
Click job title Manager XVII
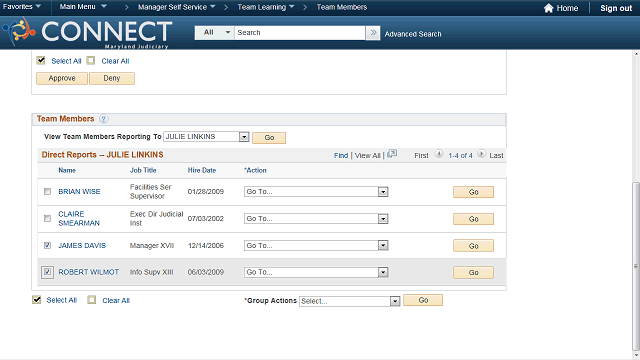pyautogui.click(x=152, y=245)
